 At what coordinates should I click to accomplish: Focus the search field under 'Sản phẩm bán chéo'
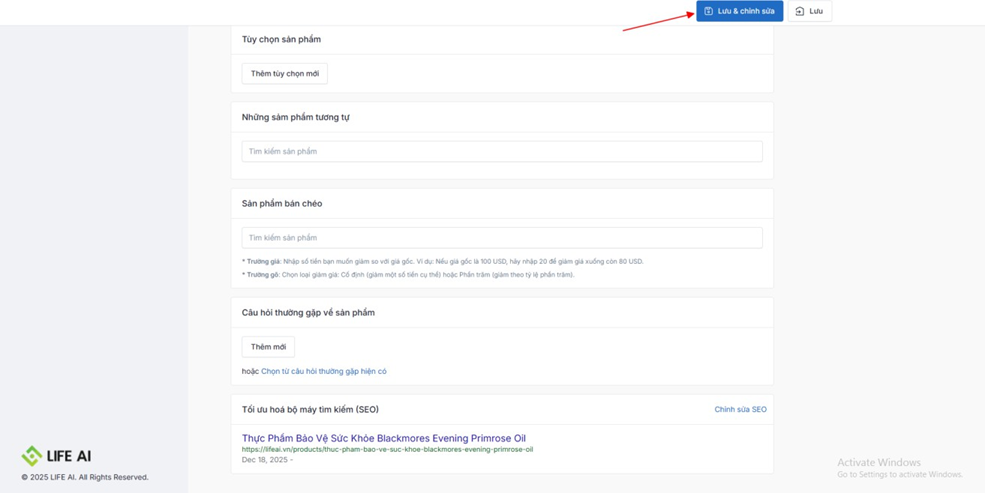coord(501,238)
